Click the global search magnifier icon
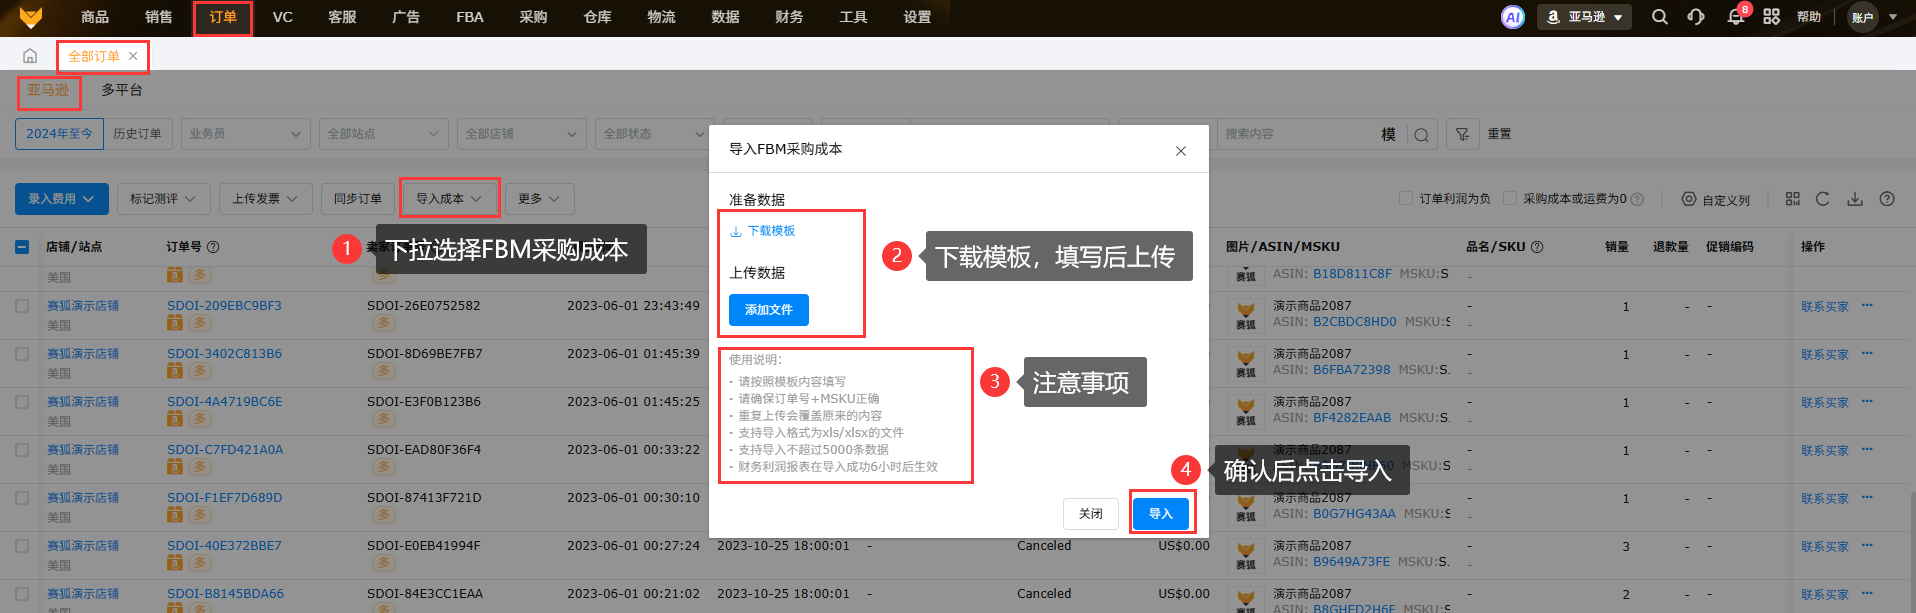This screenshot has height=613, width=1916. coord(1660,17)
